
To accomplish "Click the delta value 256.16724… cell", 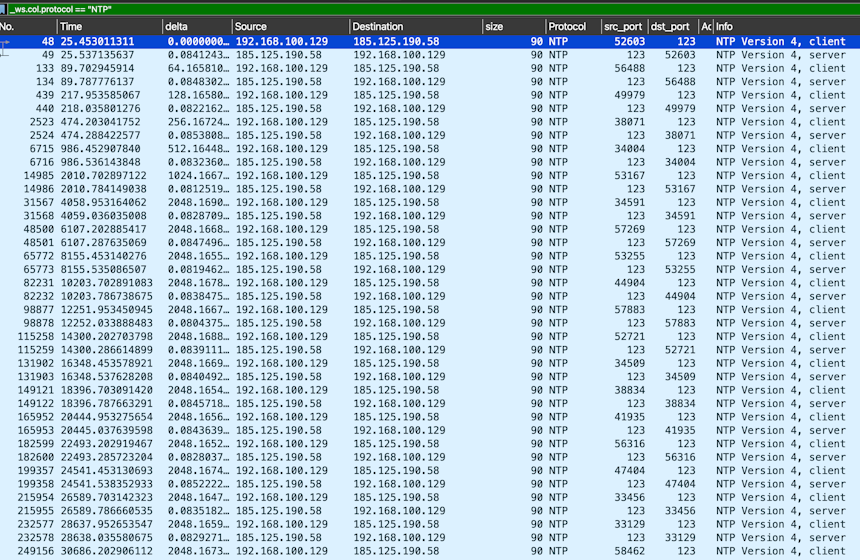I will (198, 122).
